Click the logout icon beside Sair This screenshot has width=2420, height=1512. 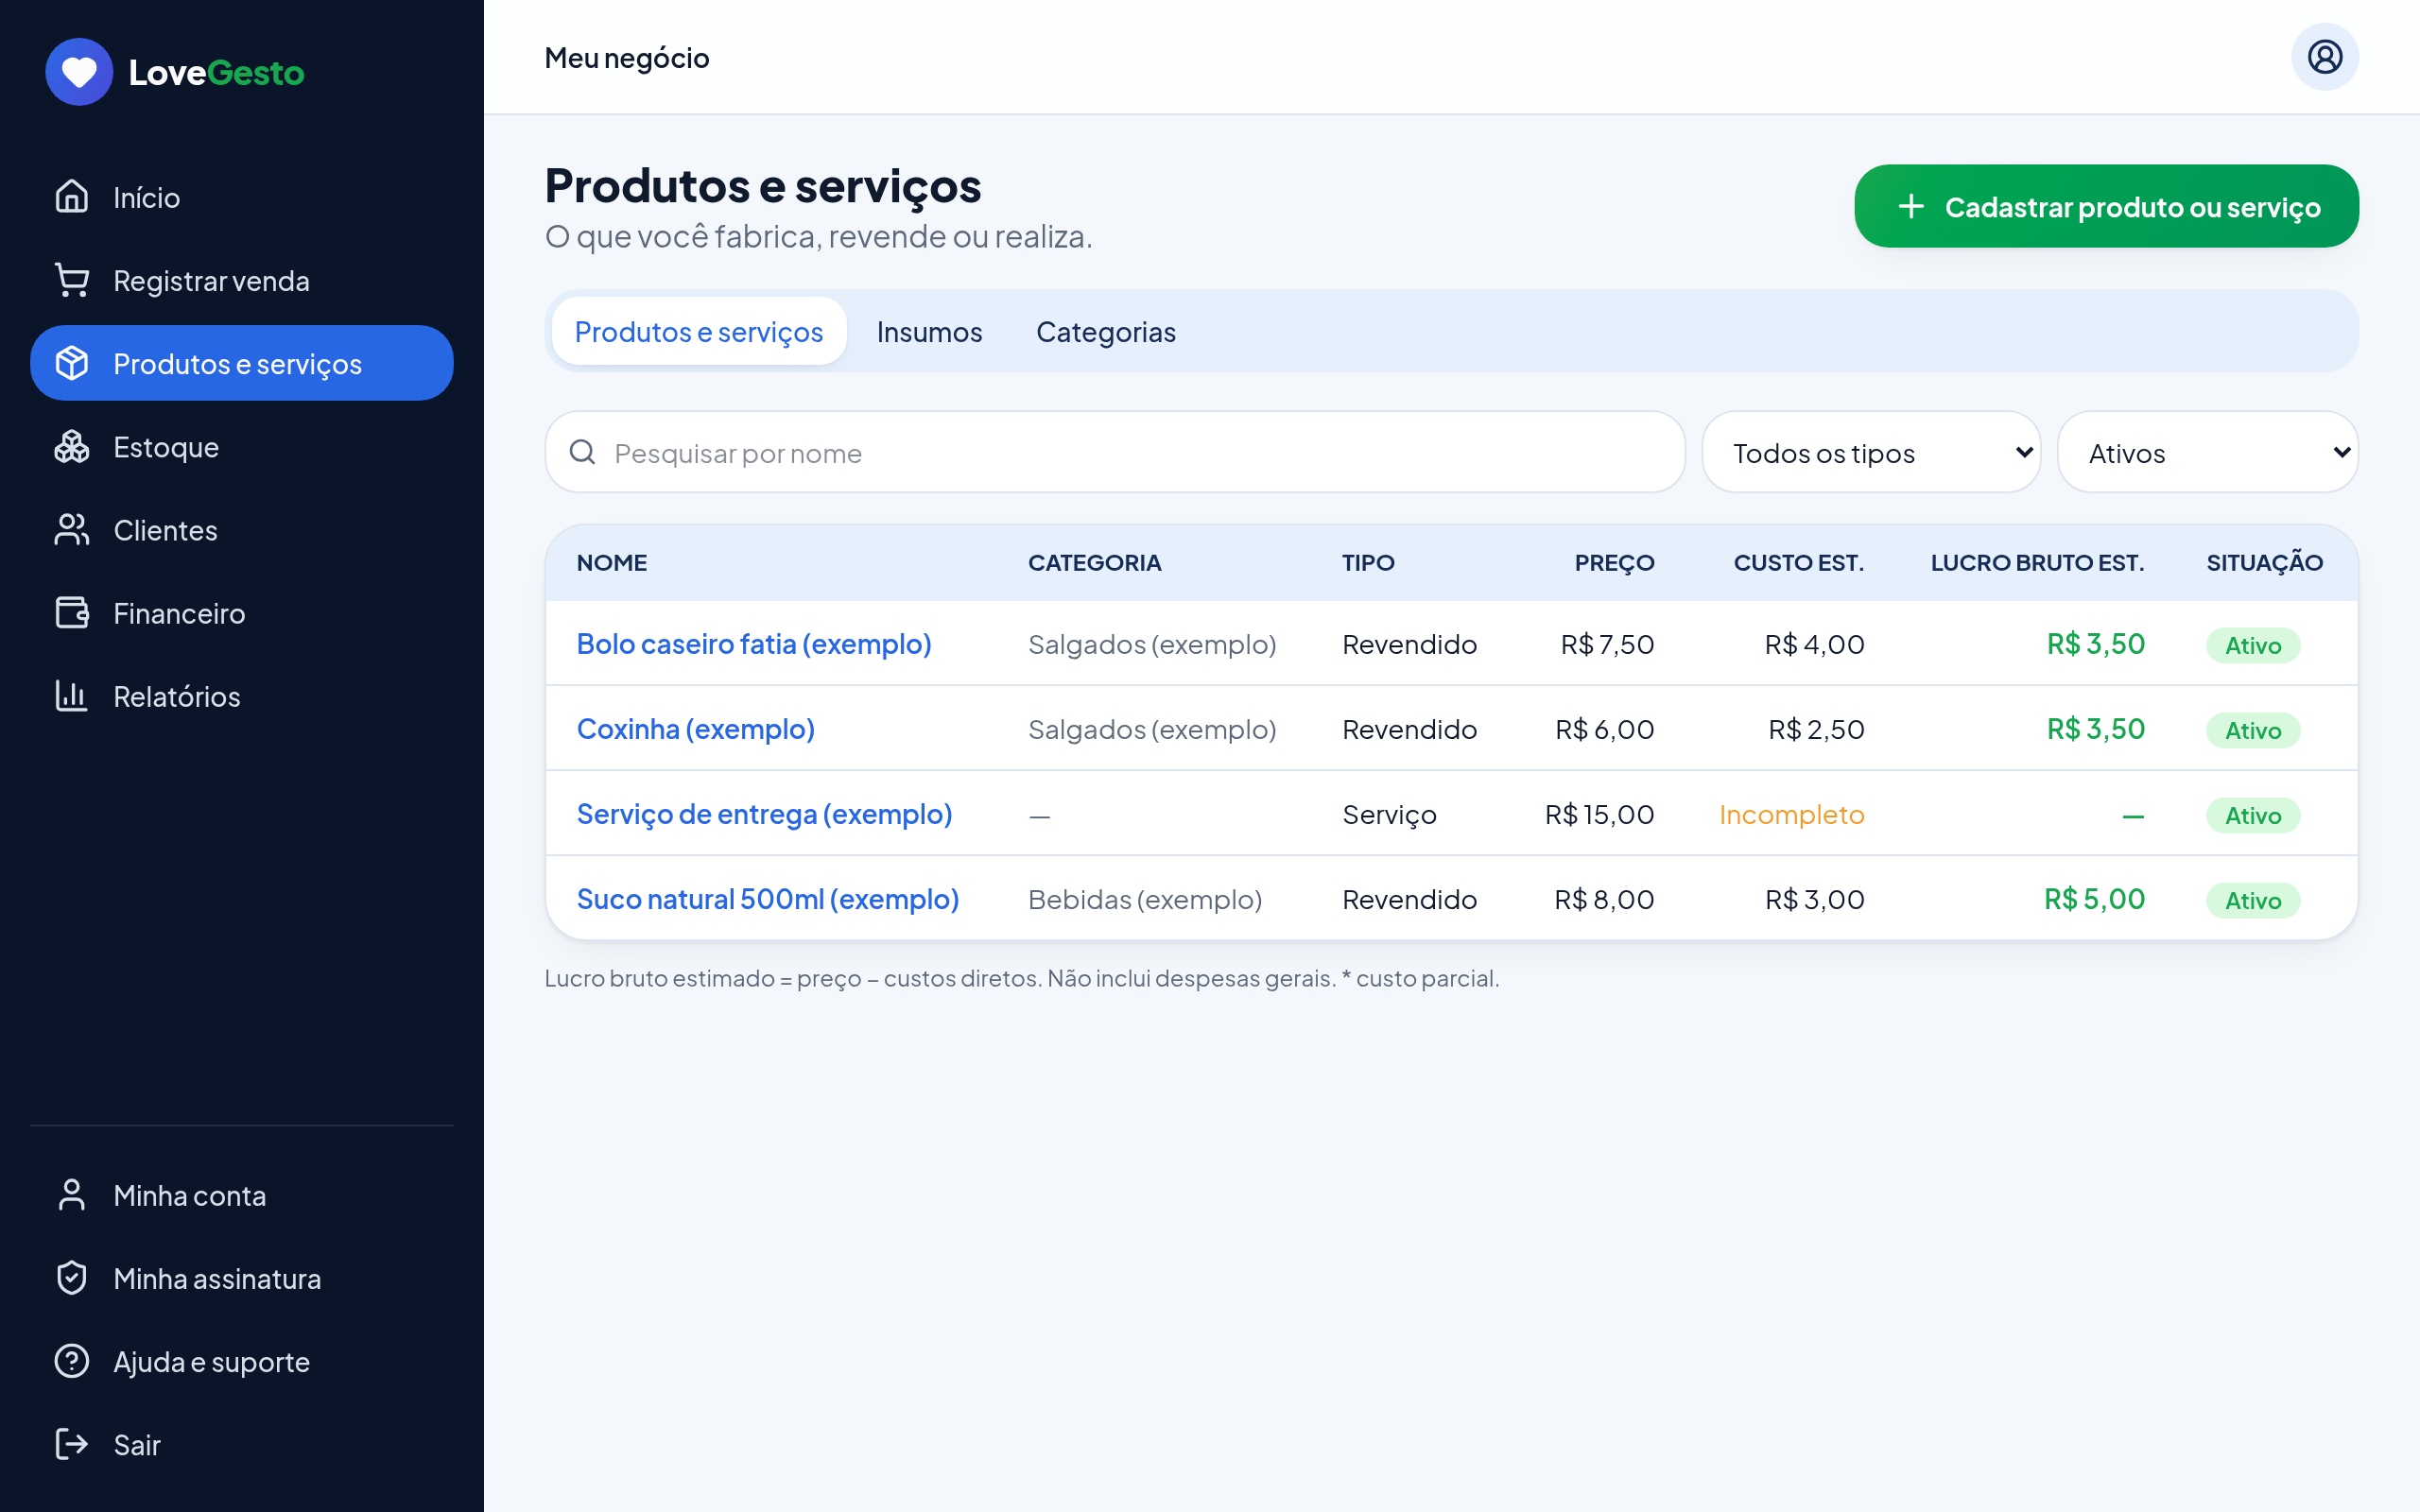pos(72,1444)
